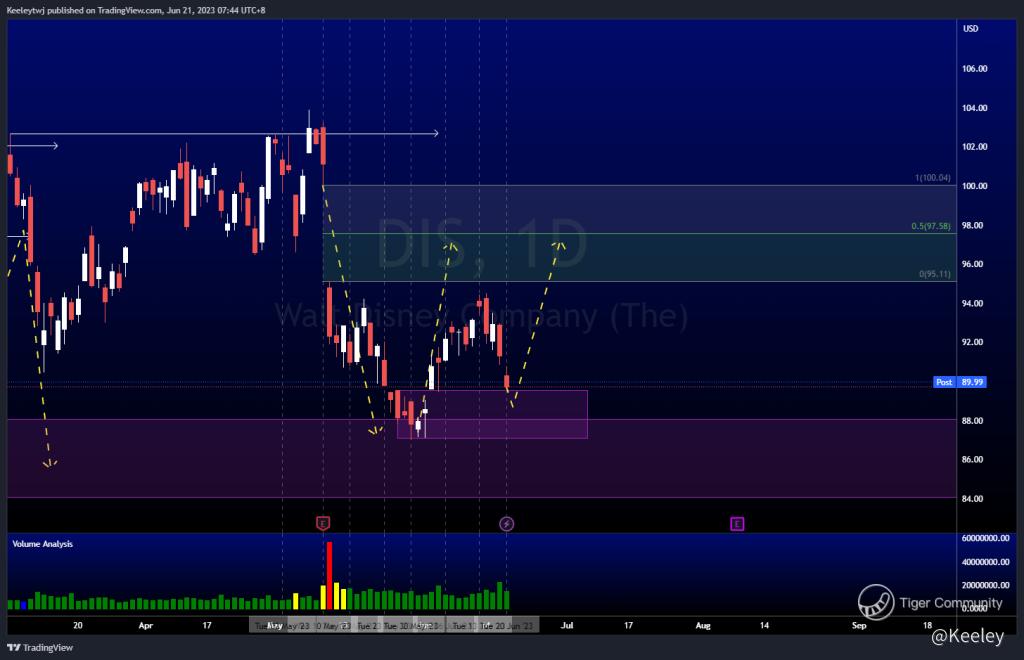The image size is (1024, 660).
Task: Click the lightning bolt event marker
Action: 507,524
